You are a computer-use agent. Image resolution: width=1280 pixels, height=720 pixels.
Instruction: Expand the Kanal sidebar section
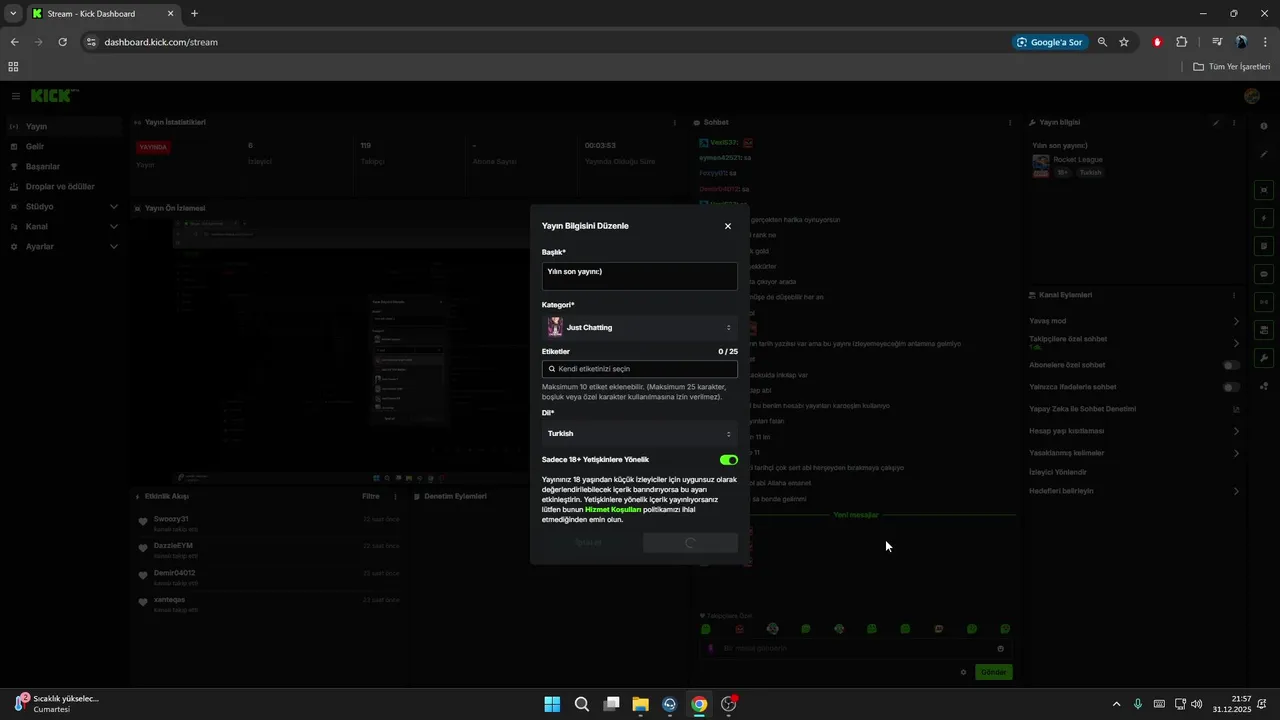63,227
